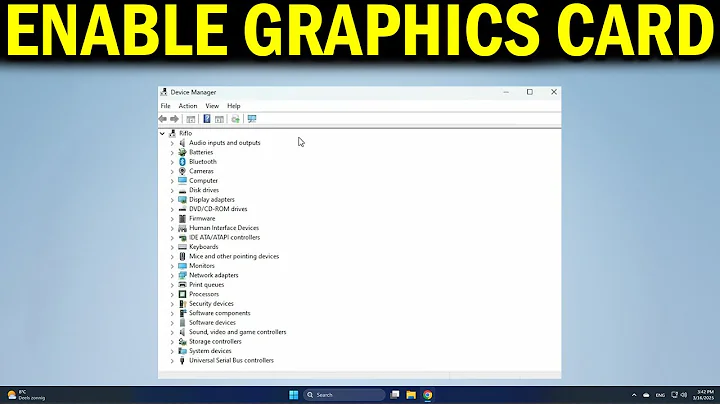This screenshot has height=404, width=720.
Task: Click the Security devices icon
Action: point(182,303)
